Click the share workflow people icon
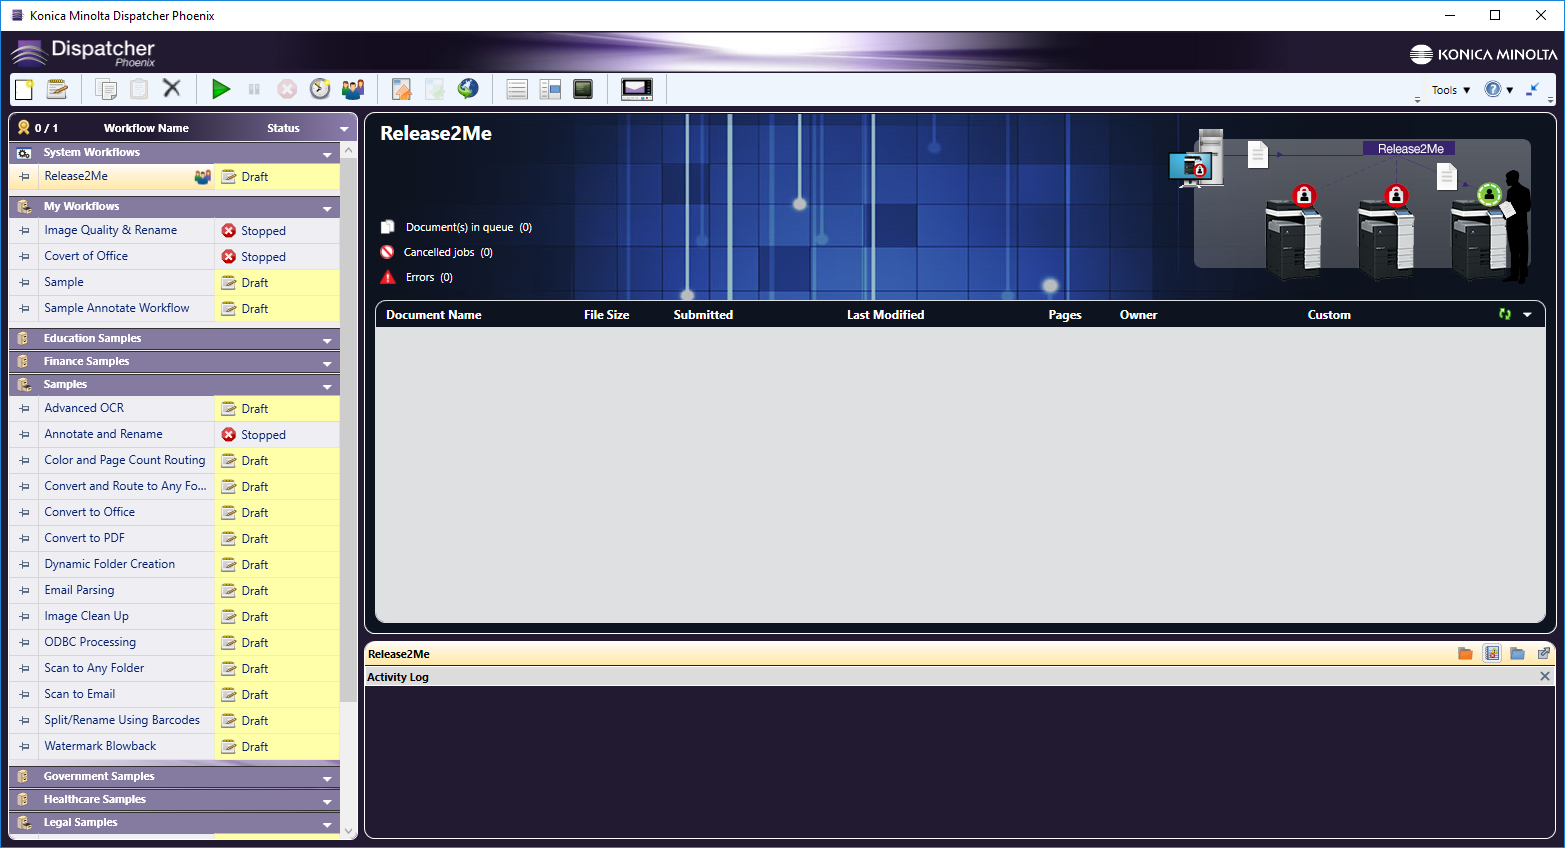Image resolution: width=1565 pixels, height=848 pixels. click(x=353, y=90)
